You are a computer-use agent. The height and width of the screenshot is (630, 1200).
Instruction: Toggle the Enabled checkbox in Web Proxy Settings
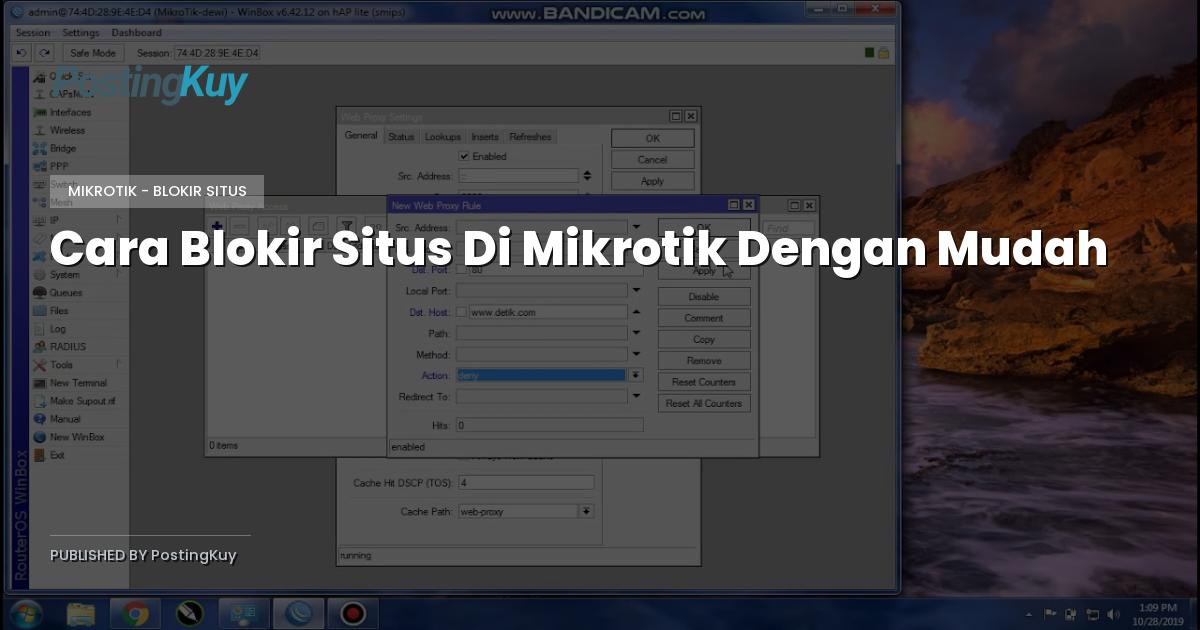464,156
